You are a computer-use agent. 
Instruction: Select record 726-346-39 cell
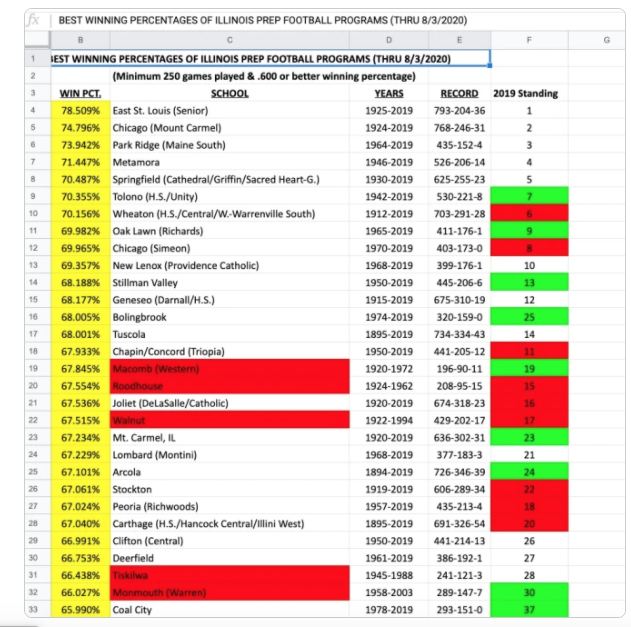460,472
